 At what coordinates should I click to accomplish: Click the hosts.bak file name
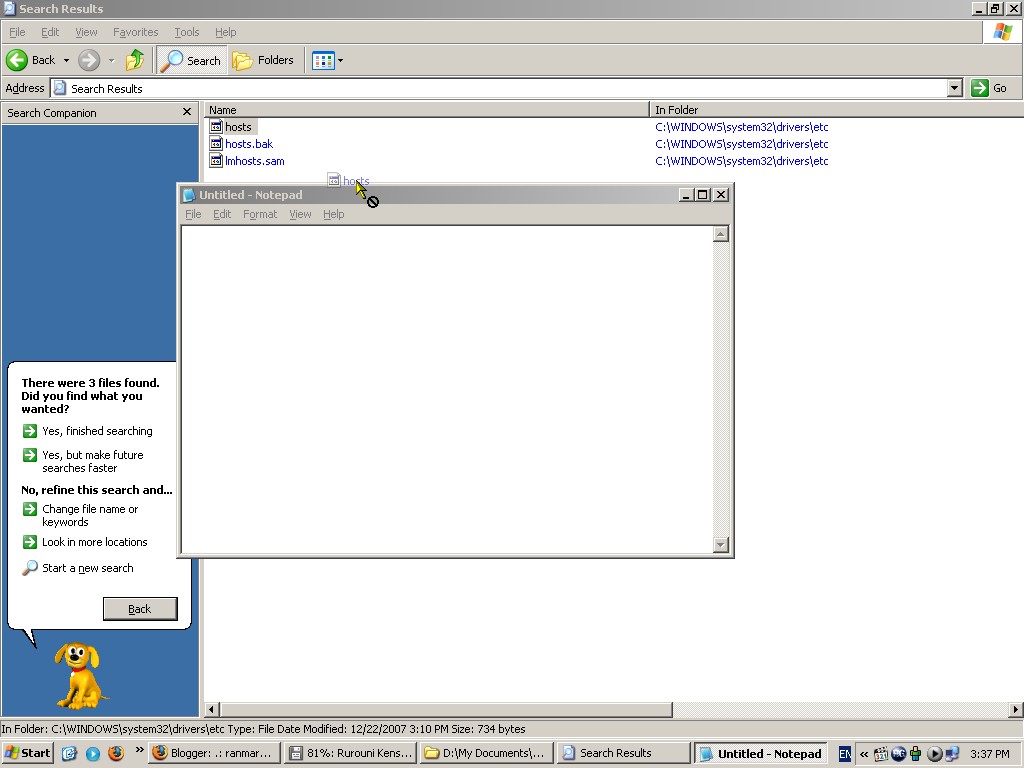(249, 144)
